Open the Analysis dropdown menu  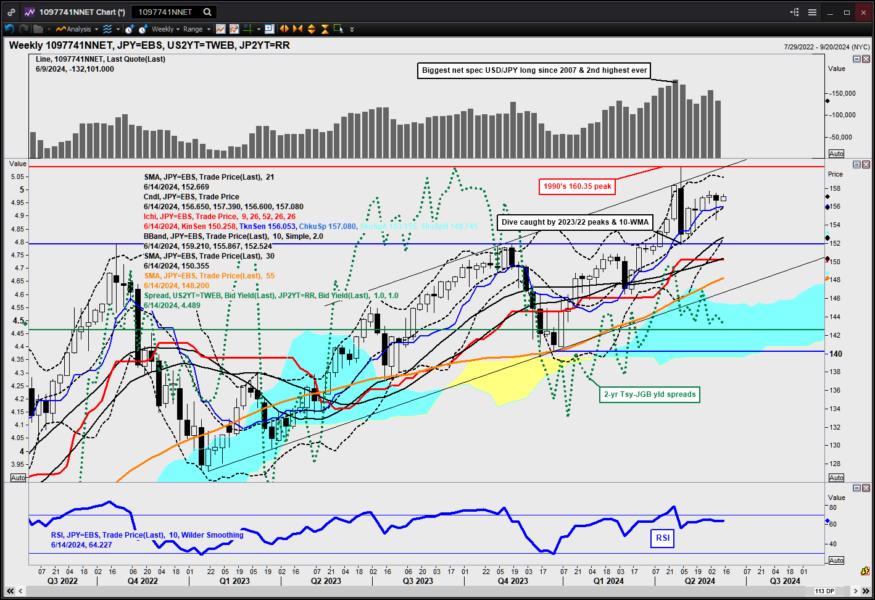pos(77,29)
